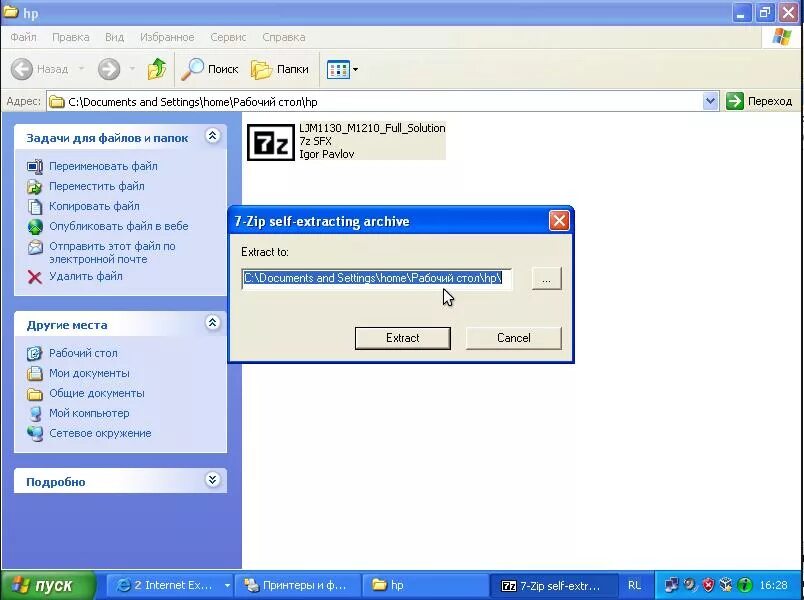Click the RL language indicator
The image size is (804, 600).
(x=634, y=585)
